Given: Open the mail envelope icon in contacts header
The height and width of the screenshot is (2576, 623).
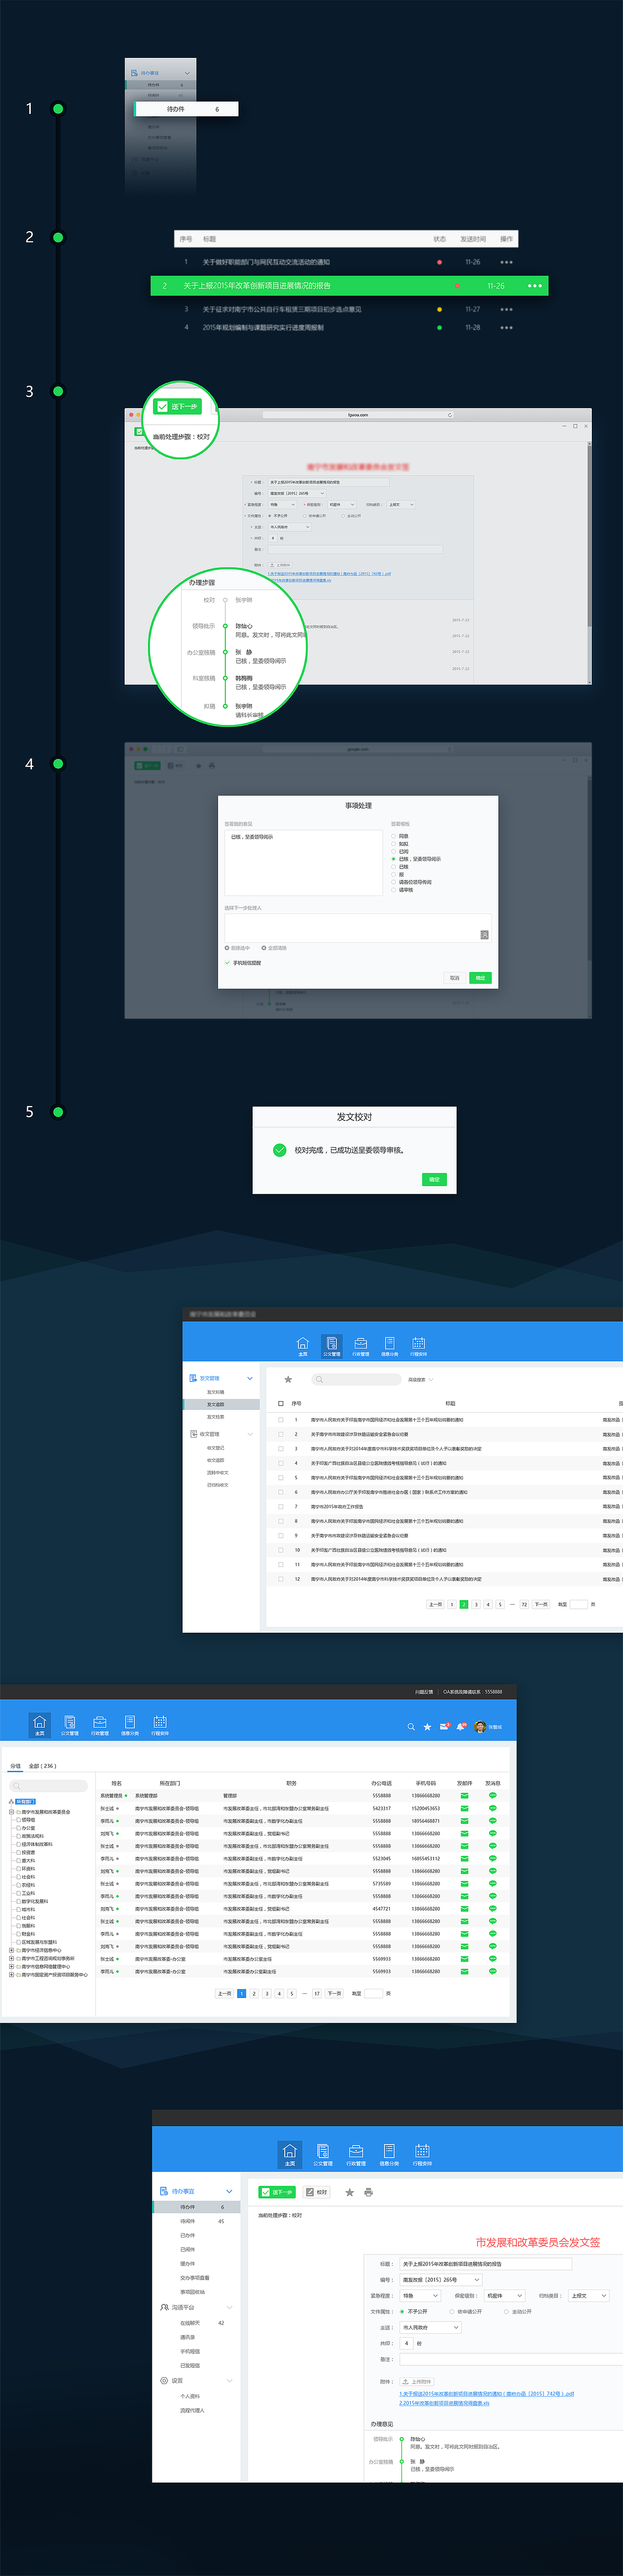Looking at the screenshot, I should tap(445, 1727).
